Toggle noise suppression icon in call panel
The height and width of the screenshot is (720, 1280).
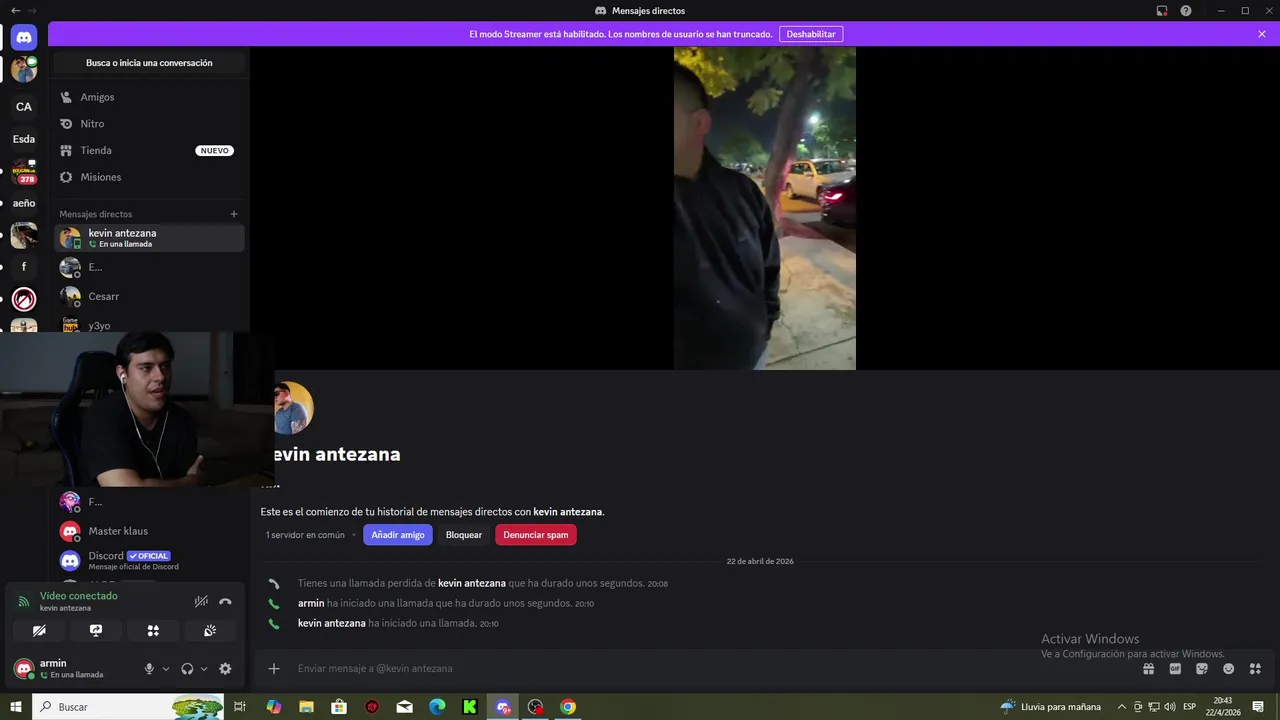tap(201, 602)
